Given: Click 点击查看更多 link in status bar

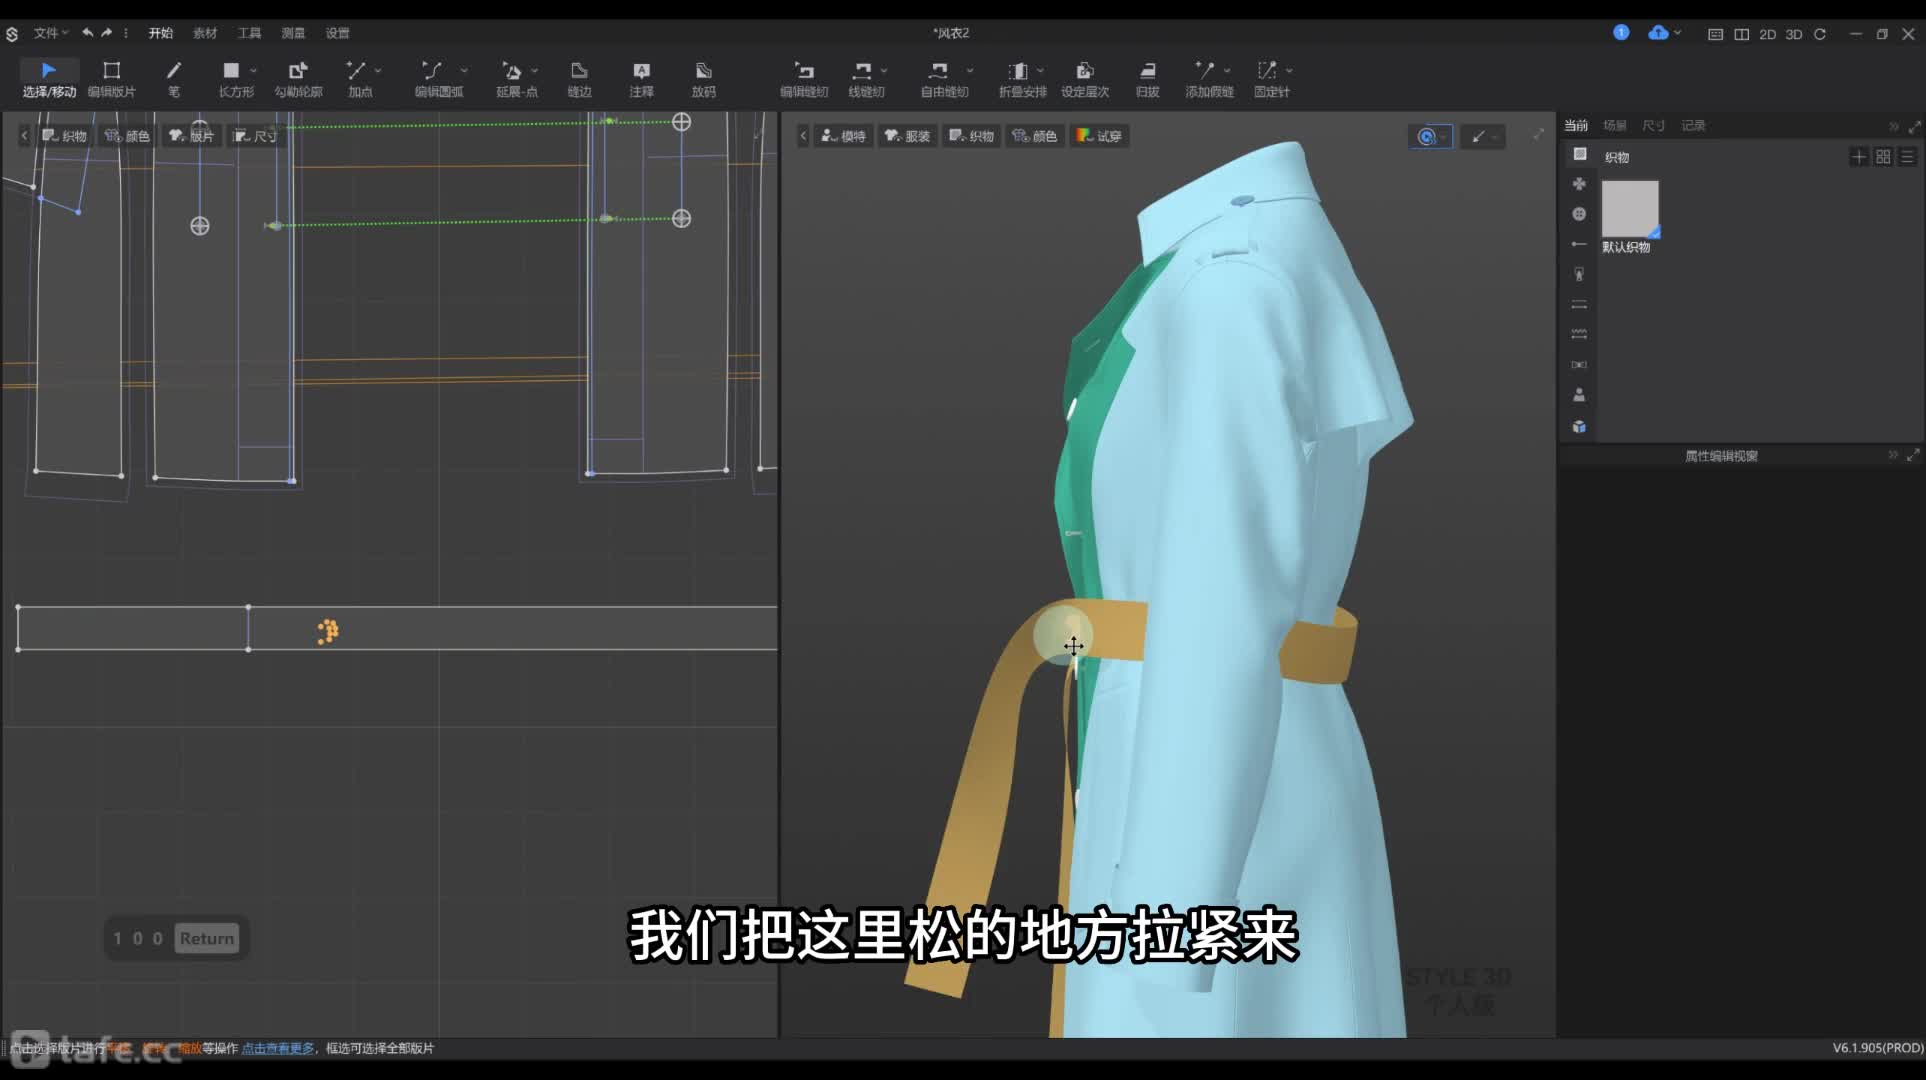Looking at the screenshot, I should [x=278, y=1048].
